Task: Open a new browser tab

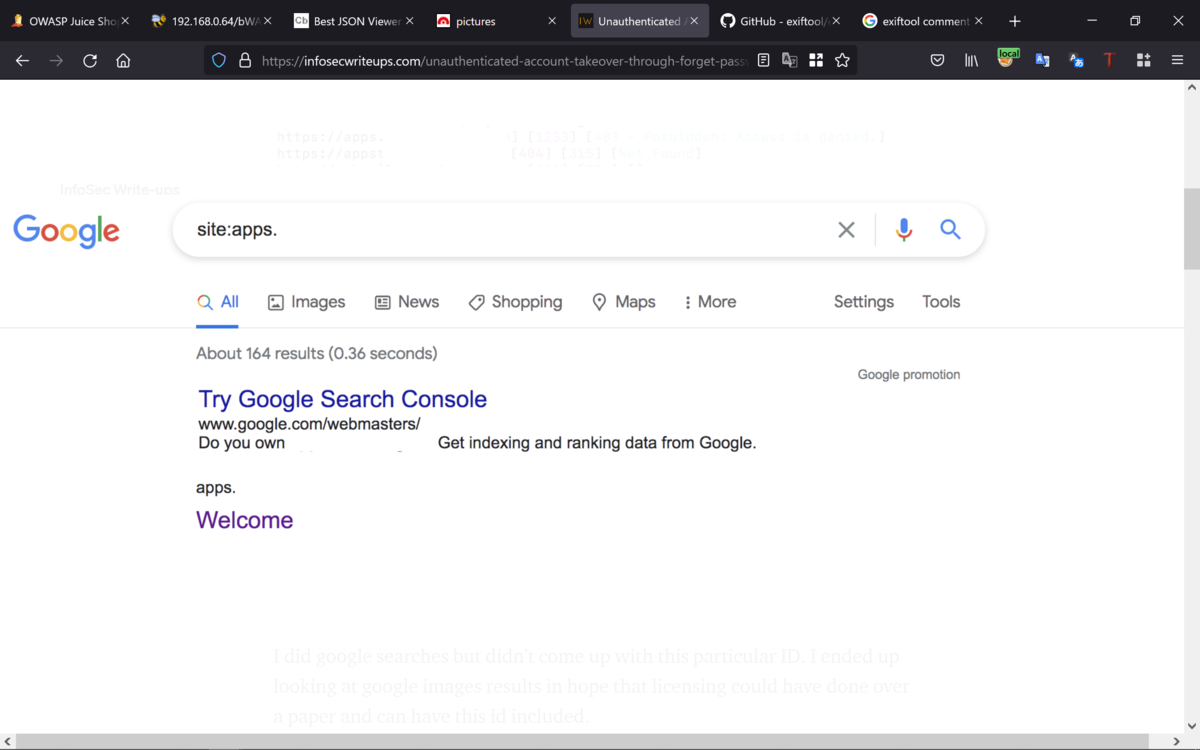Action: click(1015, 21)
